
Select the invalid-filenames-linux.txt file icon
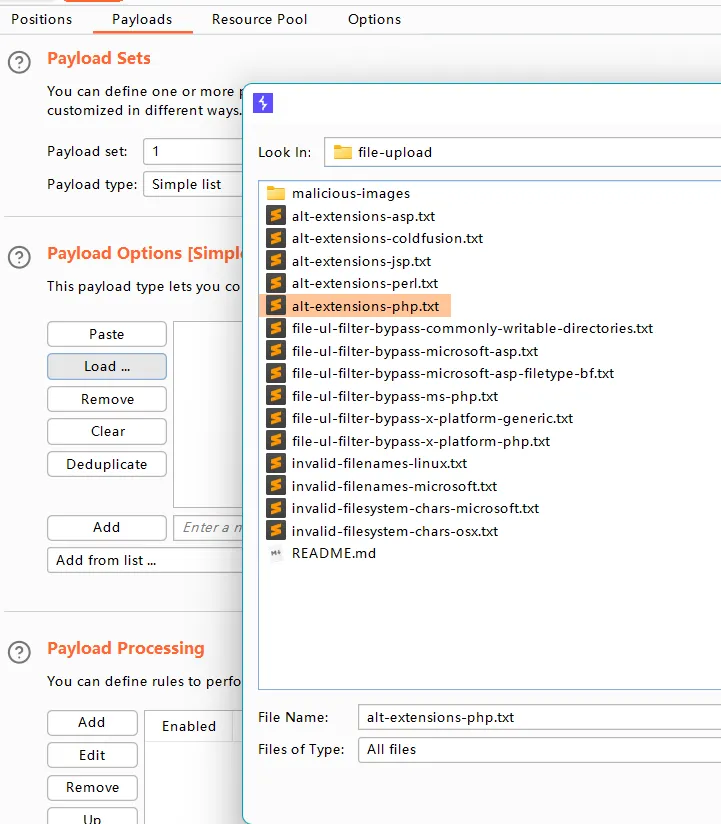(x=276, y=463)
